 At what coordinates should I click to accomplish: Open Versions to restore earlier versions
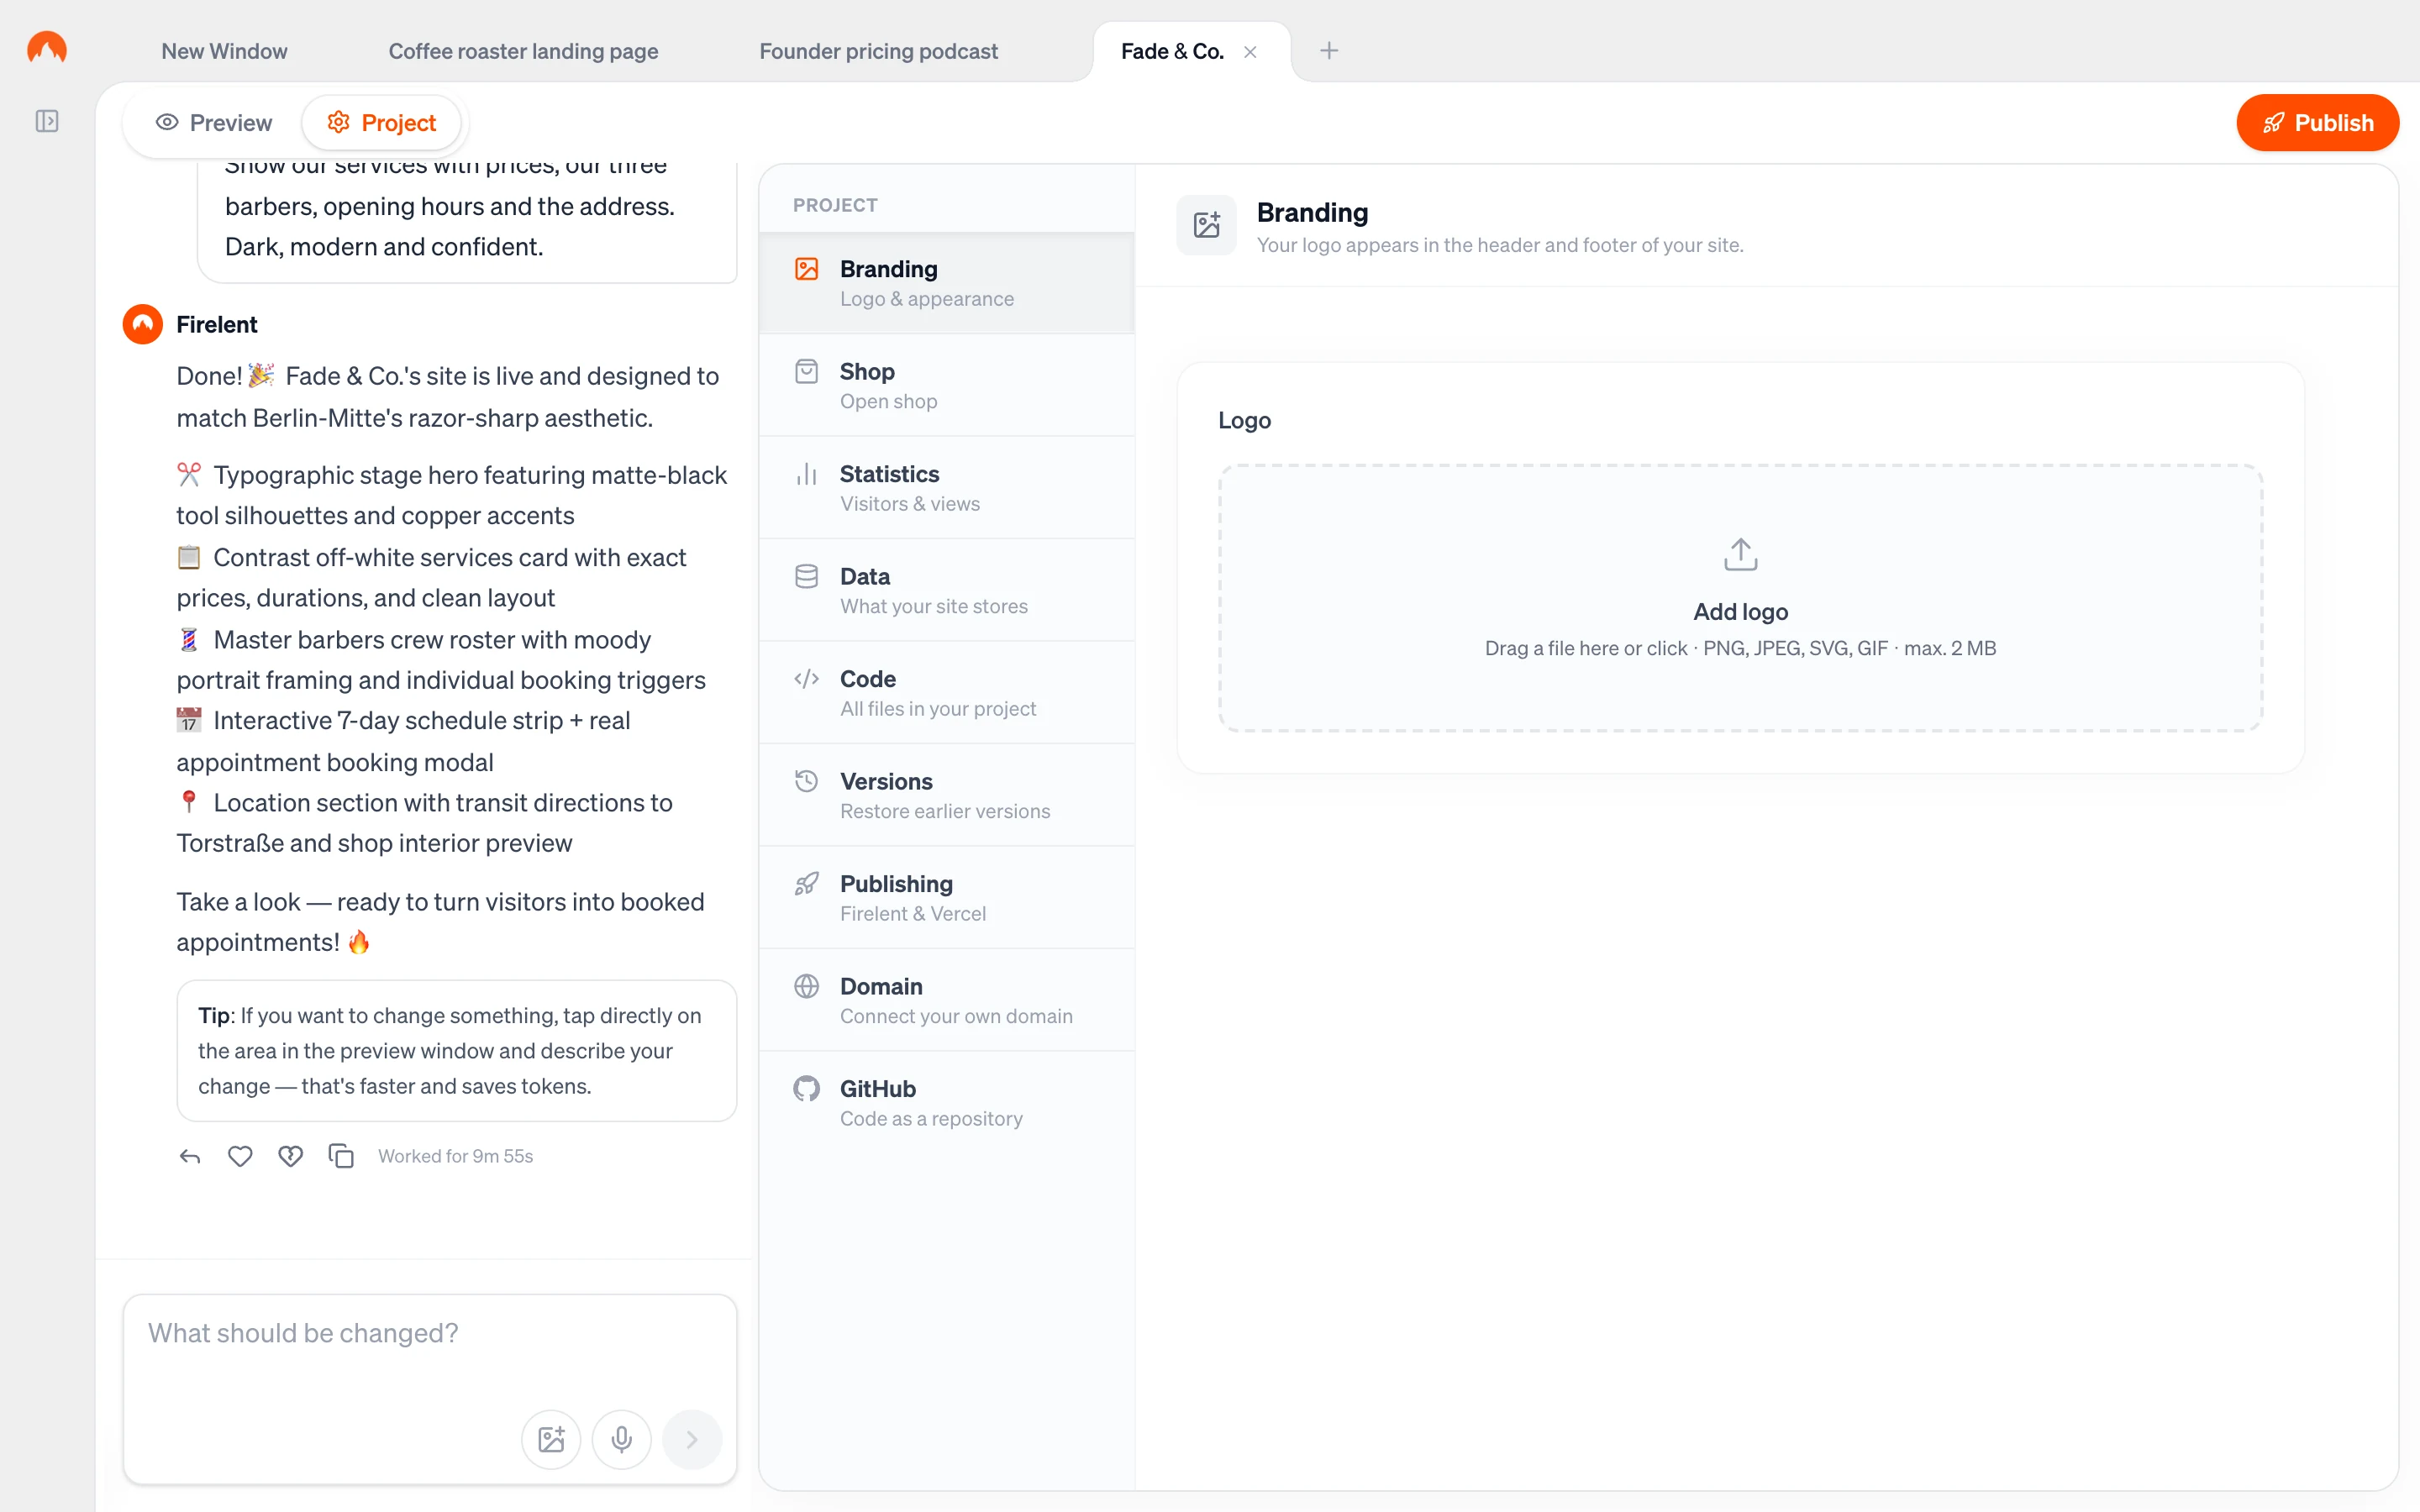(x=947, y=795)
